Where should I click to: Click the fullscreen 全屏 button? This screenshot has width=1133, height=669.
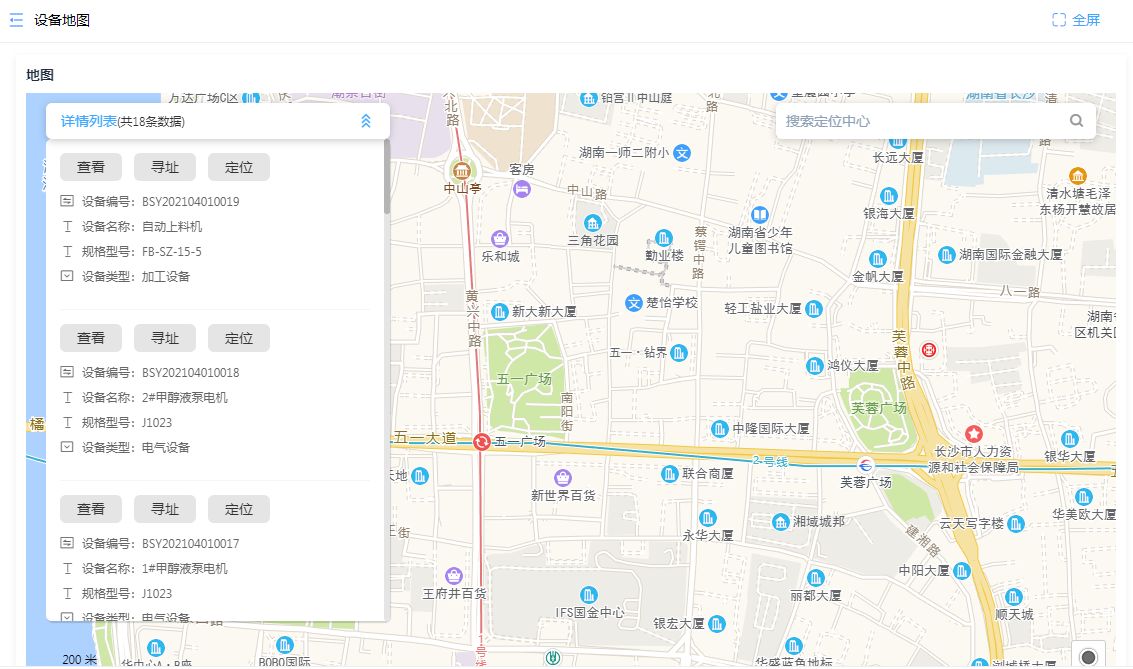click(x=1076, y=20)
